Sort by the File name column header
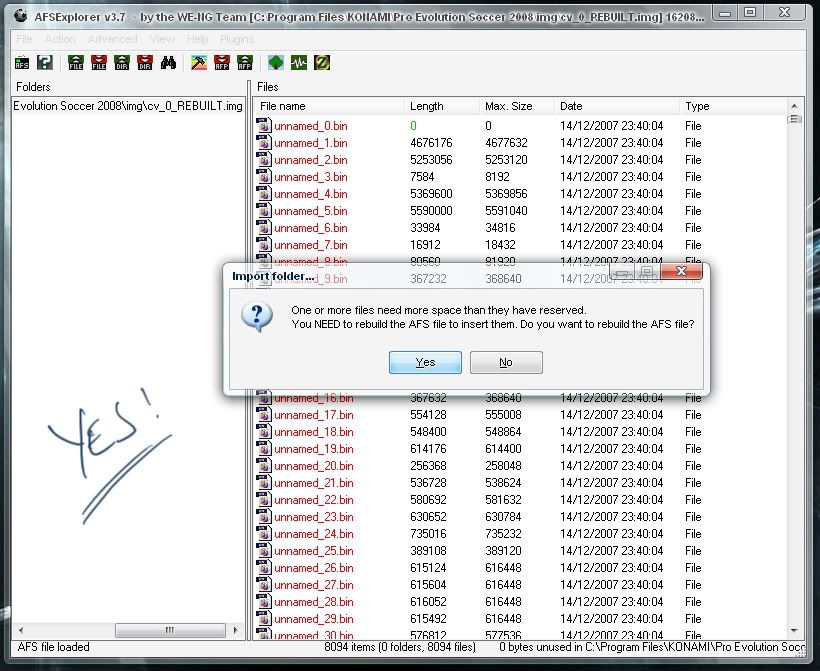The width and height of the screenshot is (820, 671). pos(331,106)
